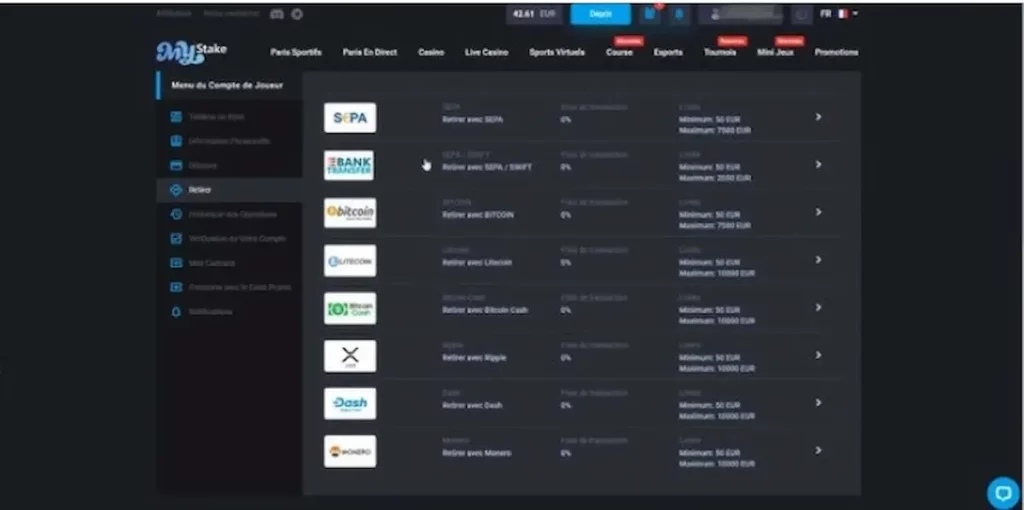This screenshot has width=1024, height=510.
Task: Expand the BITCOIN withdrawal row arrow
Action: pyautogui.click(x=818, y=212)
